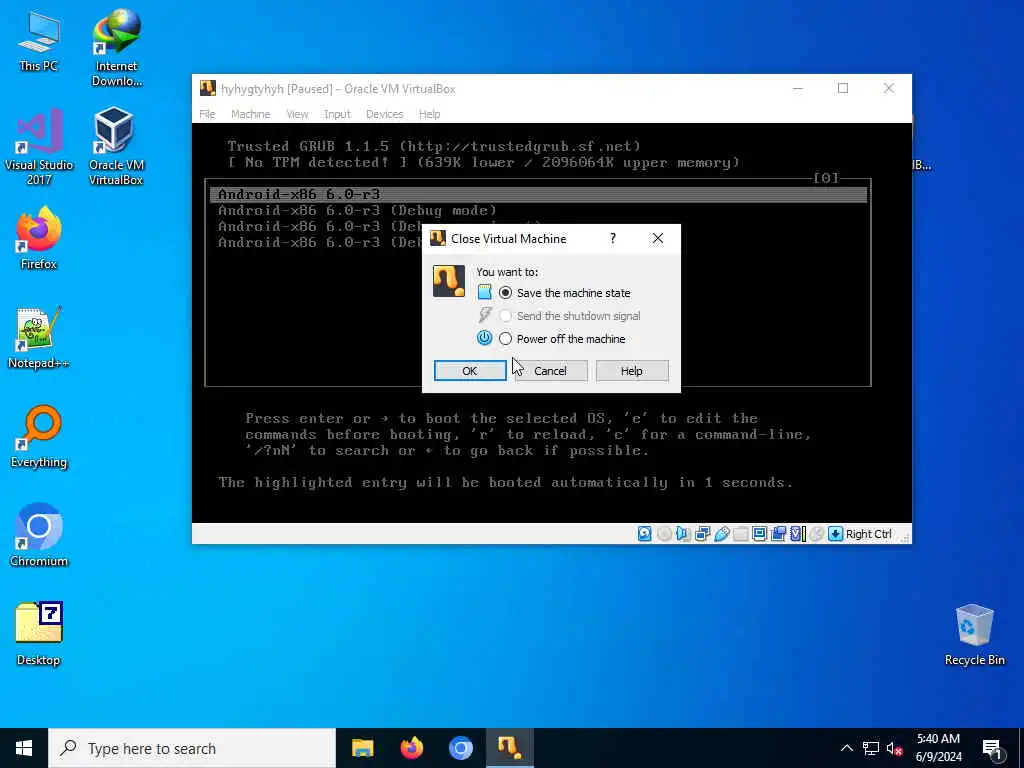The image size is (1024, 768).
Task: Open the Windows Start menu
Action: point(24,748)
